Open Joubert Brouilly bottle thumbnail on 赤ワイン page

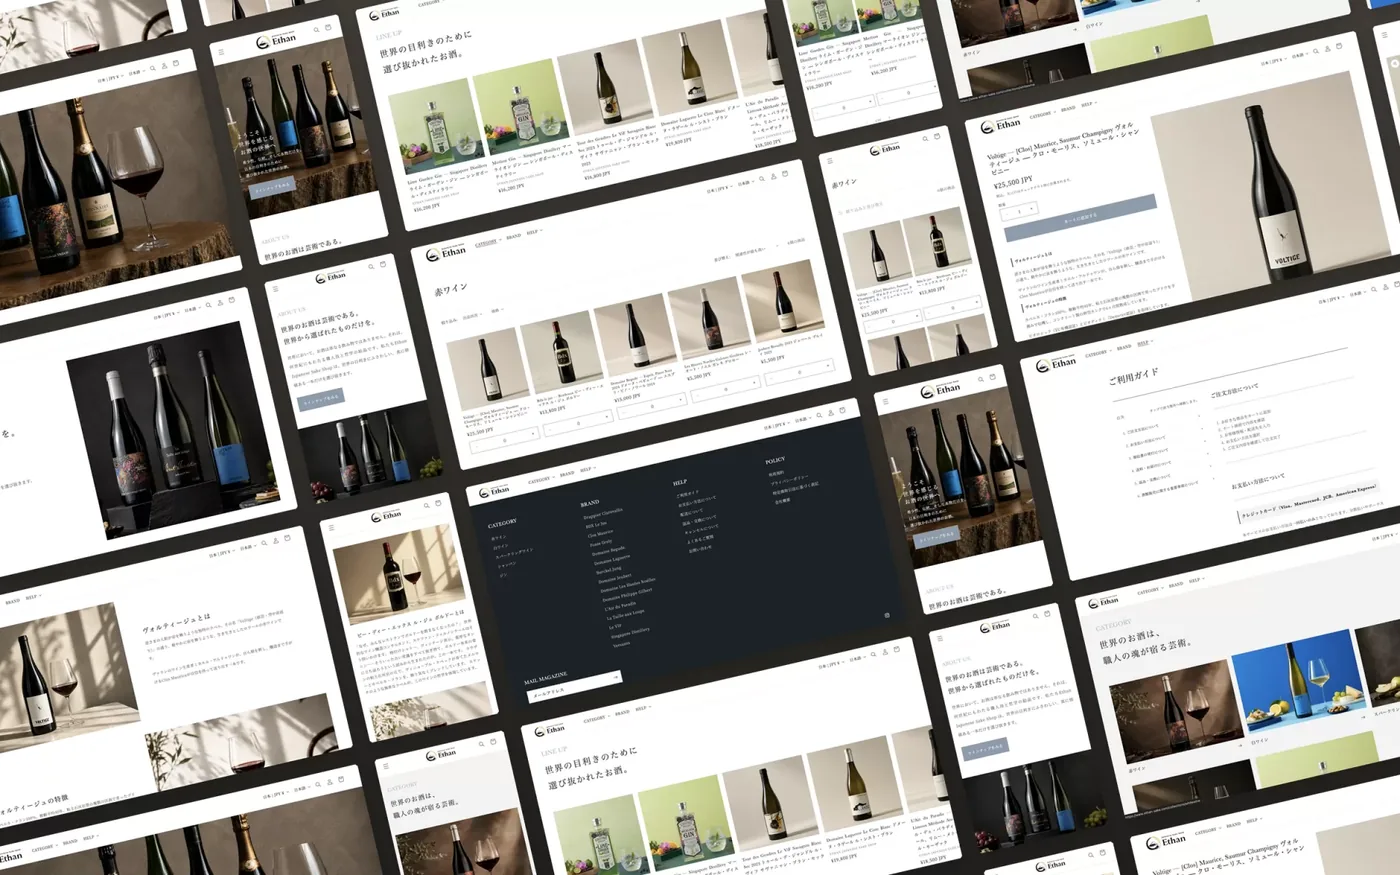(782, 300)
